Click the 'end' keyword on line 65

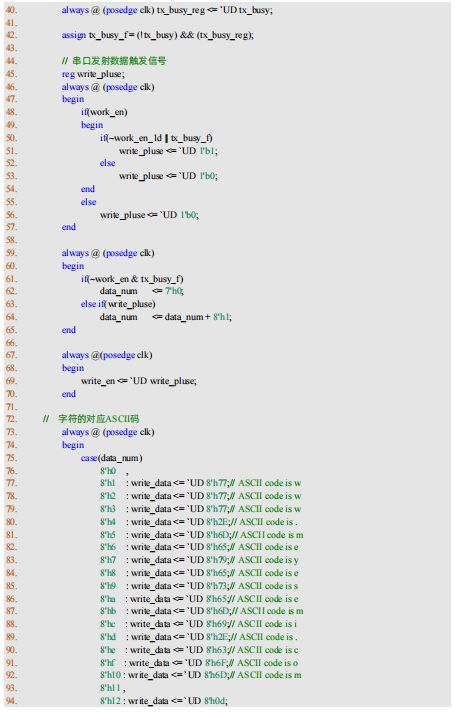tap(69, 330)
